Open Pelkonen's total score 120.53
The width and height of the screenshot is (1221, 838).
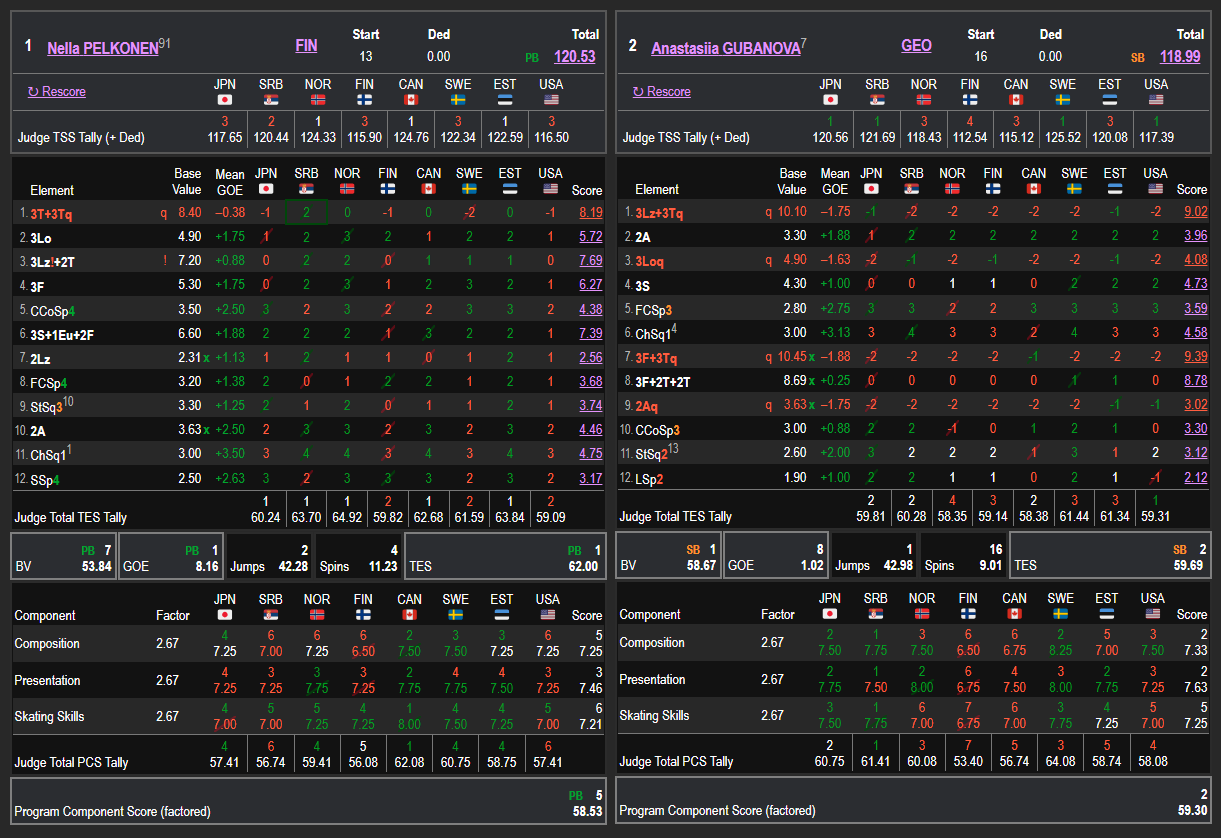[x=574, y=57]
